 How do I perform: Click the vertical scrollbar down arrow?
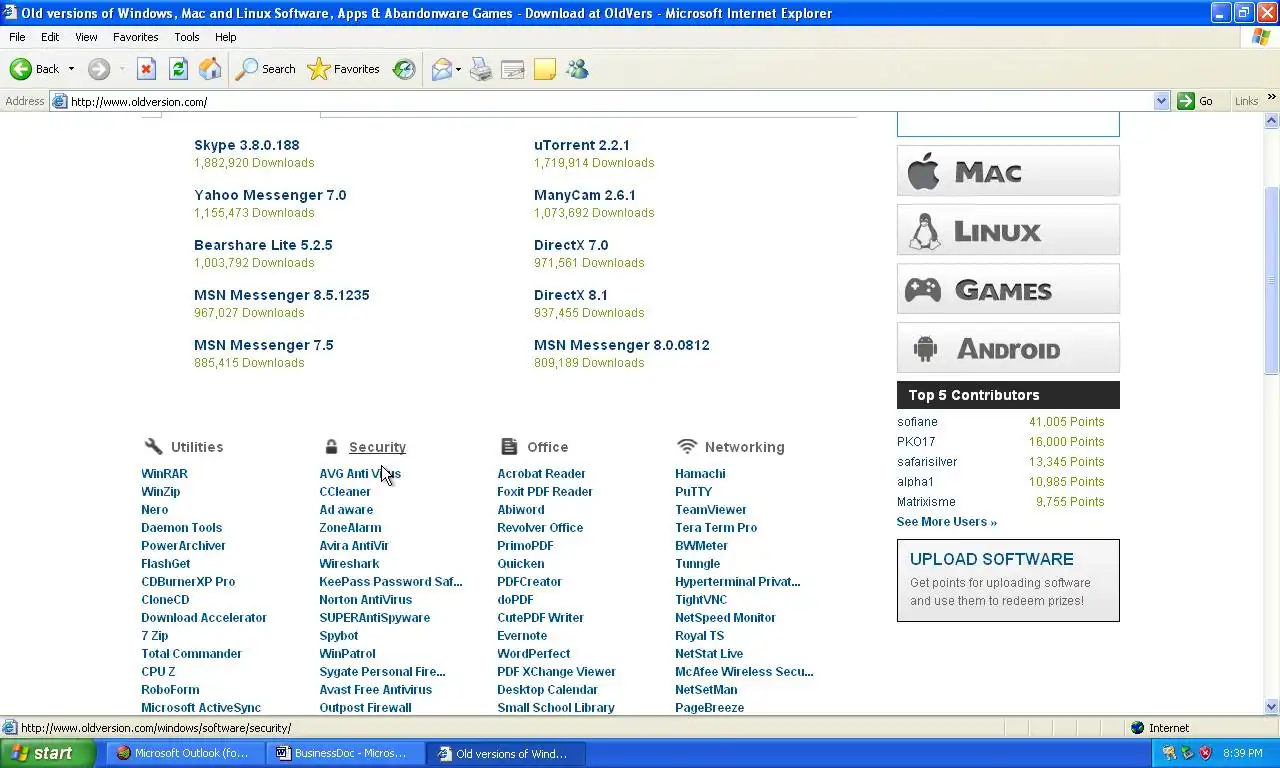(1272, 706)
